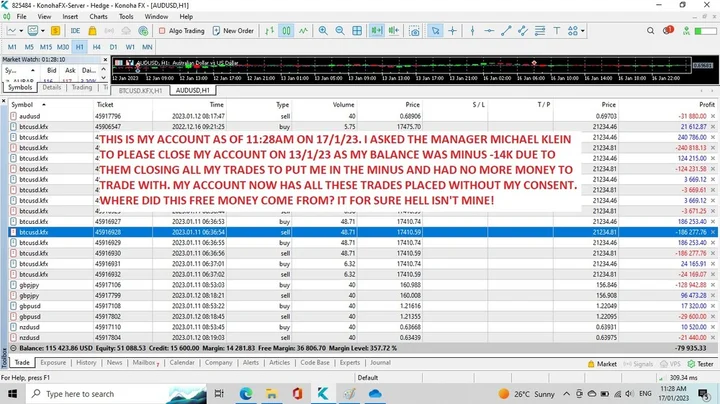The width and height of the screenshot is (720, 404).
Task: Take a chart screenshot with camera icon
Action: pos(414,31)
